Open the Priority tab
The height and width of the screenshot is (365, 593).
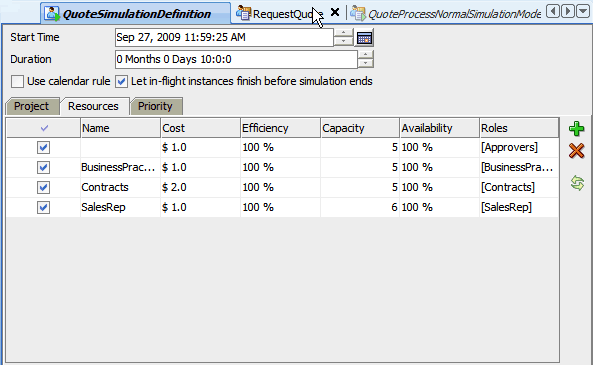tap(155, 106)
